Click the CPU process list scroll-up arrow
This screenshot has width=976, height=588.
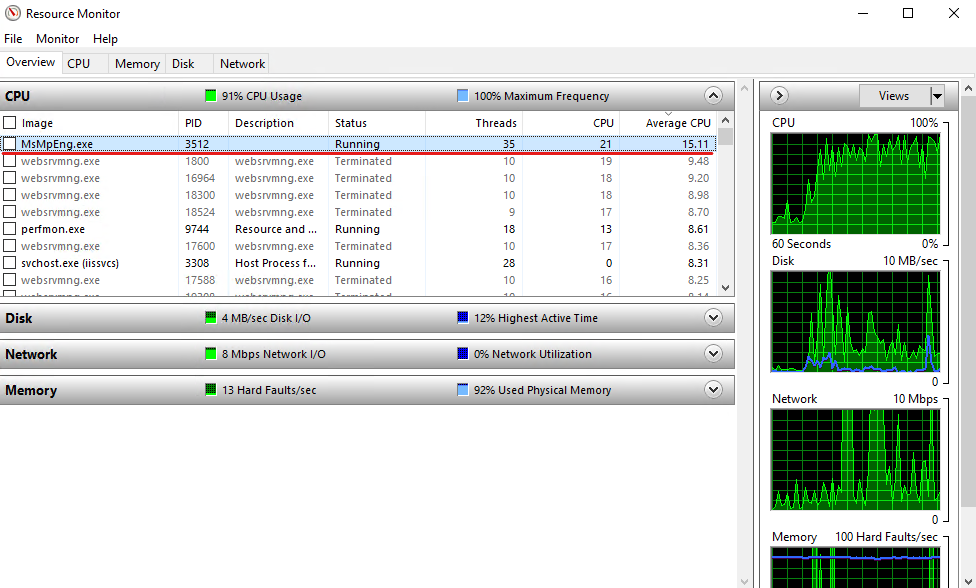pos(725,120)
